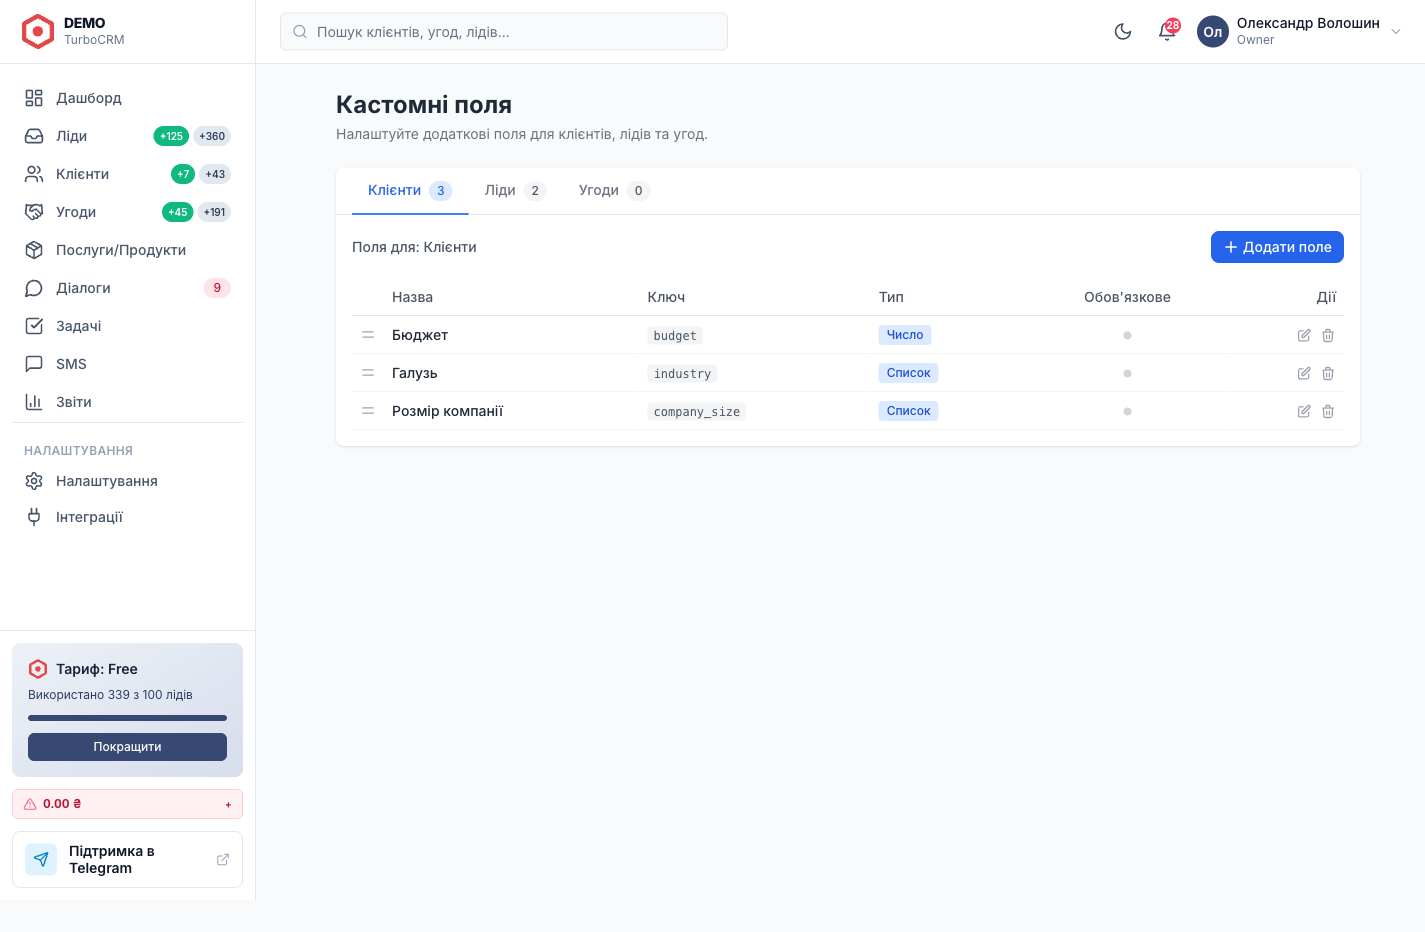
Task: Delete the Бюджет field
Action: click(x=1328, y=335)
